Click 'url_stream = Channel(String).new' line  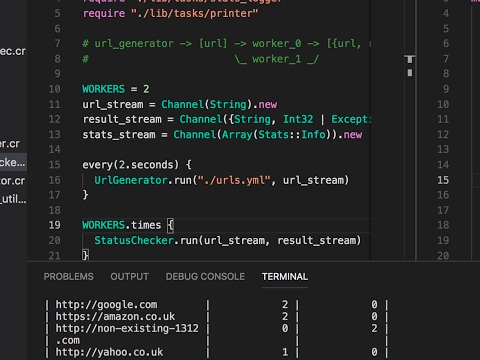(x=180, y=104)
